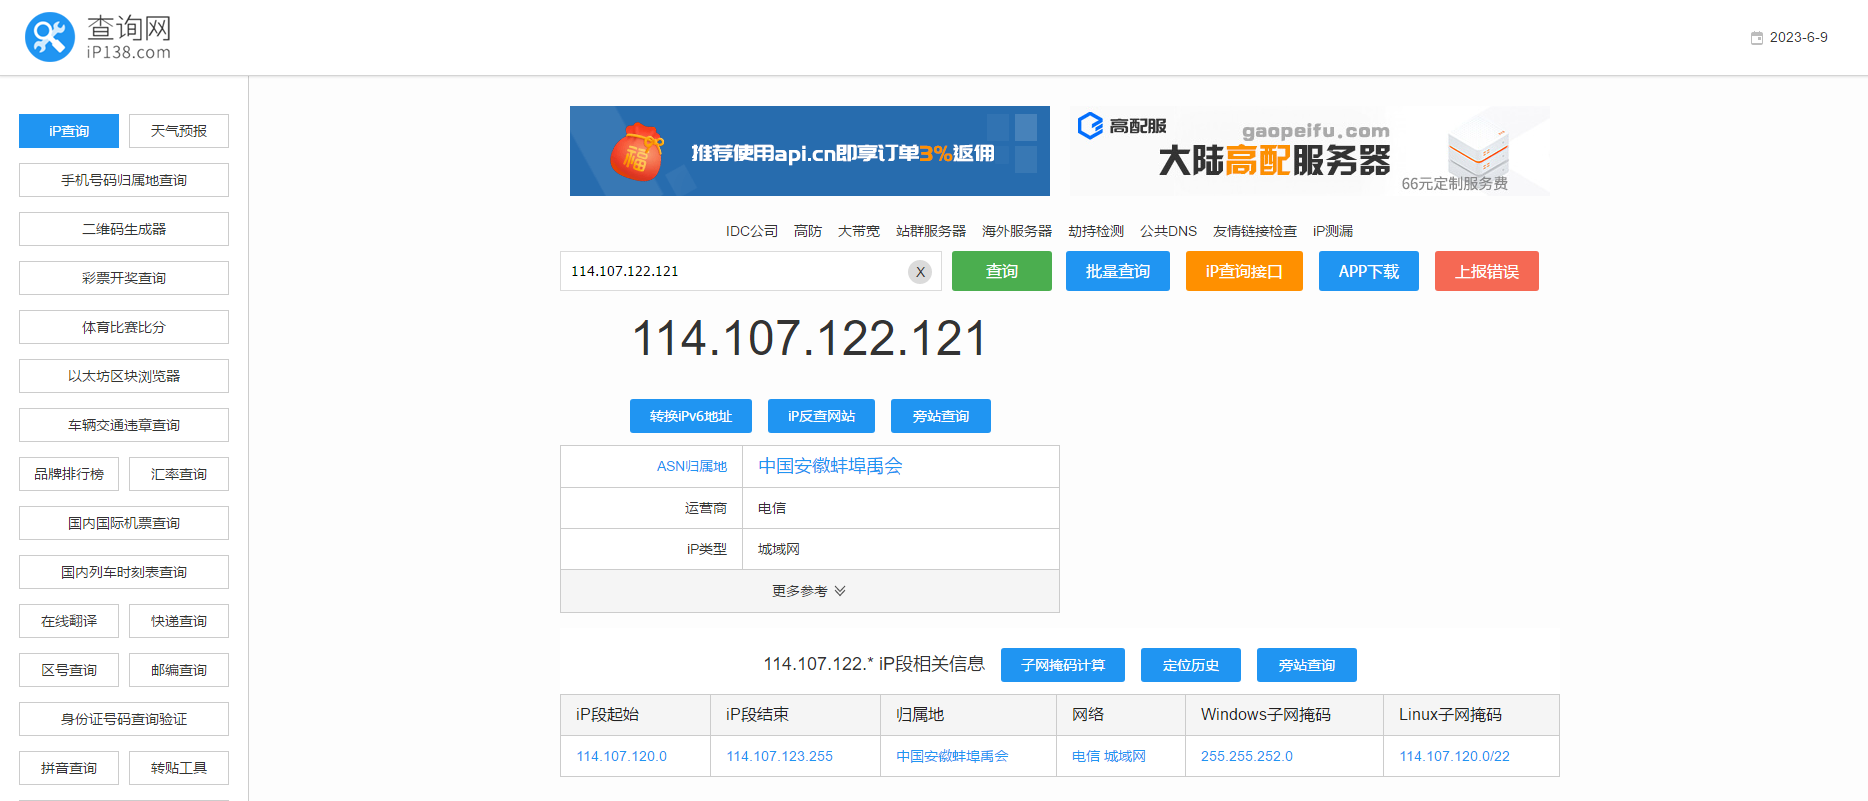
Task: Click the ASN归属地 label link
Action: tap(692, 466)
